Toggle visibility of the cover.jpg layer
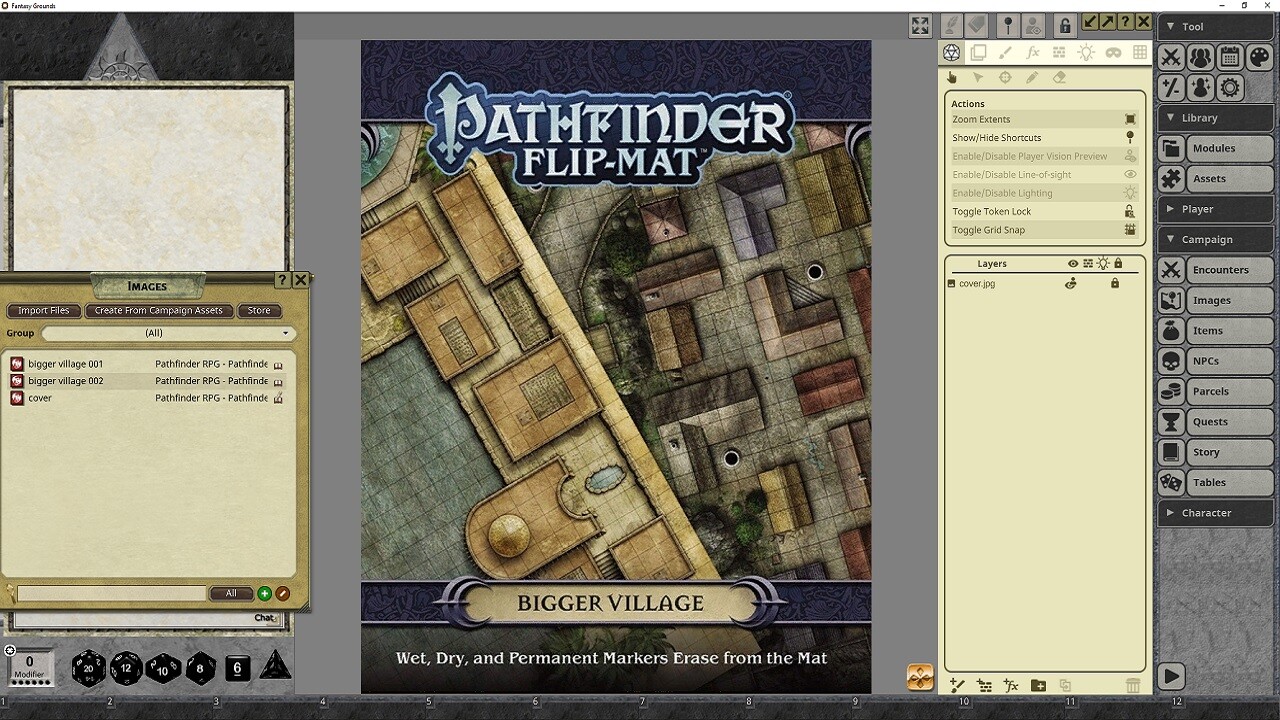 point(1071,283)
